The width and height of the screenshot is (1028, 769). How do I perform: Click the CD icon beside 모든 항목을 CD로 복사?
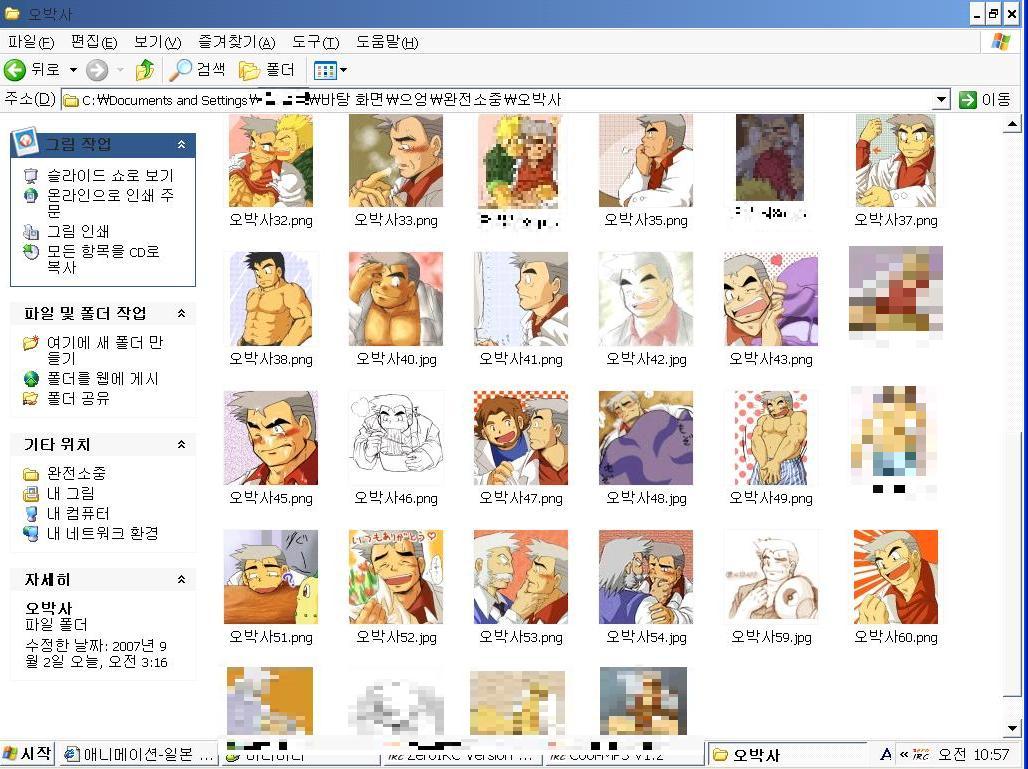pyautogui.click(x=31, y=252)
